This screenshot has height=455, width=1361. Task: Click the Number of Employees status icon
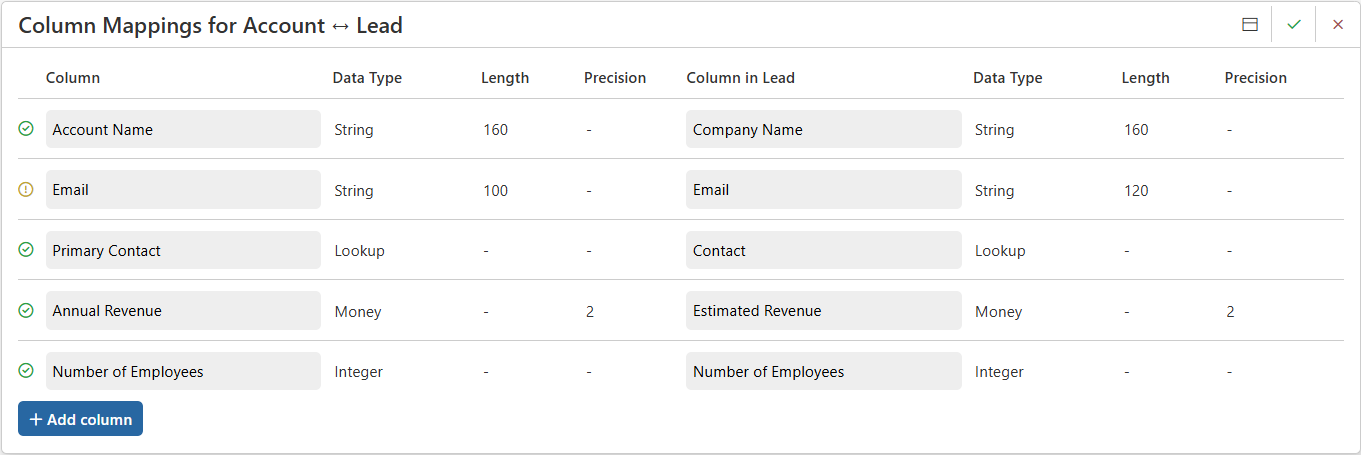coord(26,371)
